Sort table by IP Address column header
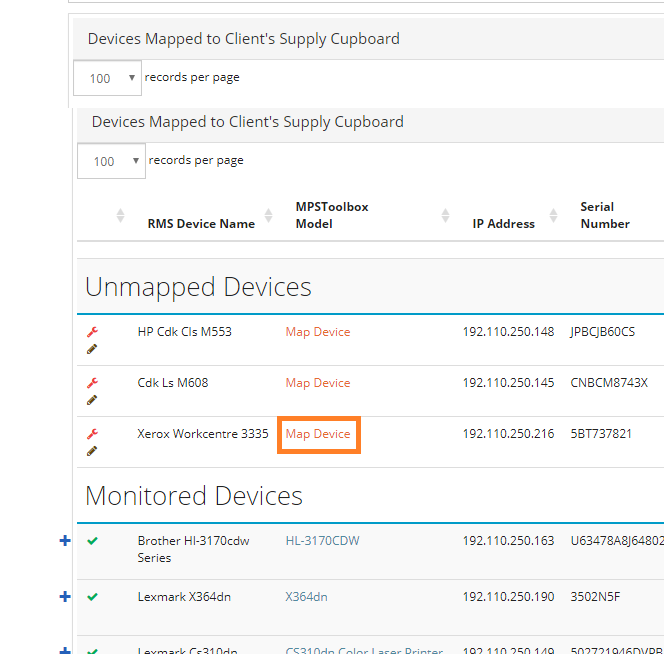The width and height of the screenshot is (664, 654). 503,223
